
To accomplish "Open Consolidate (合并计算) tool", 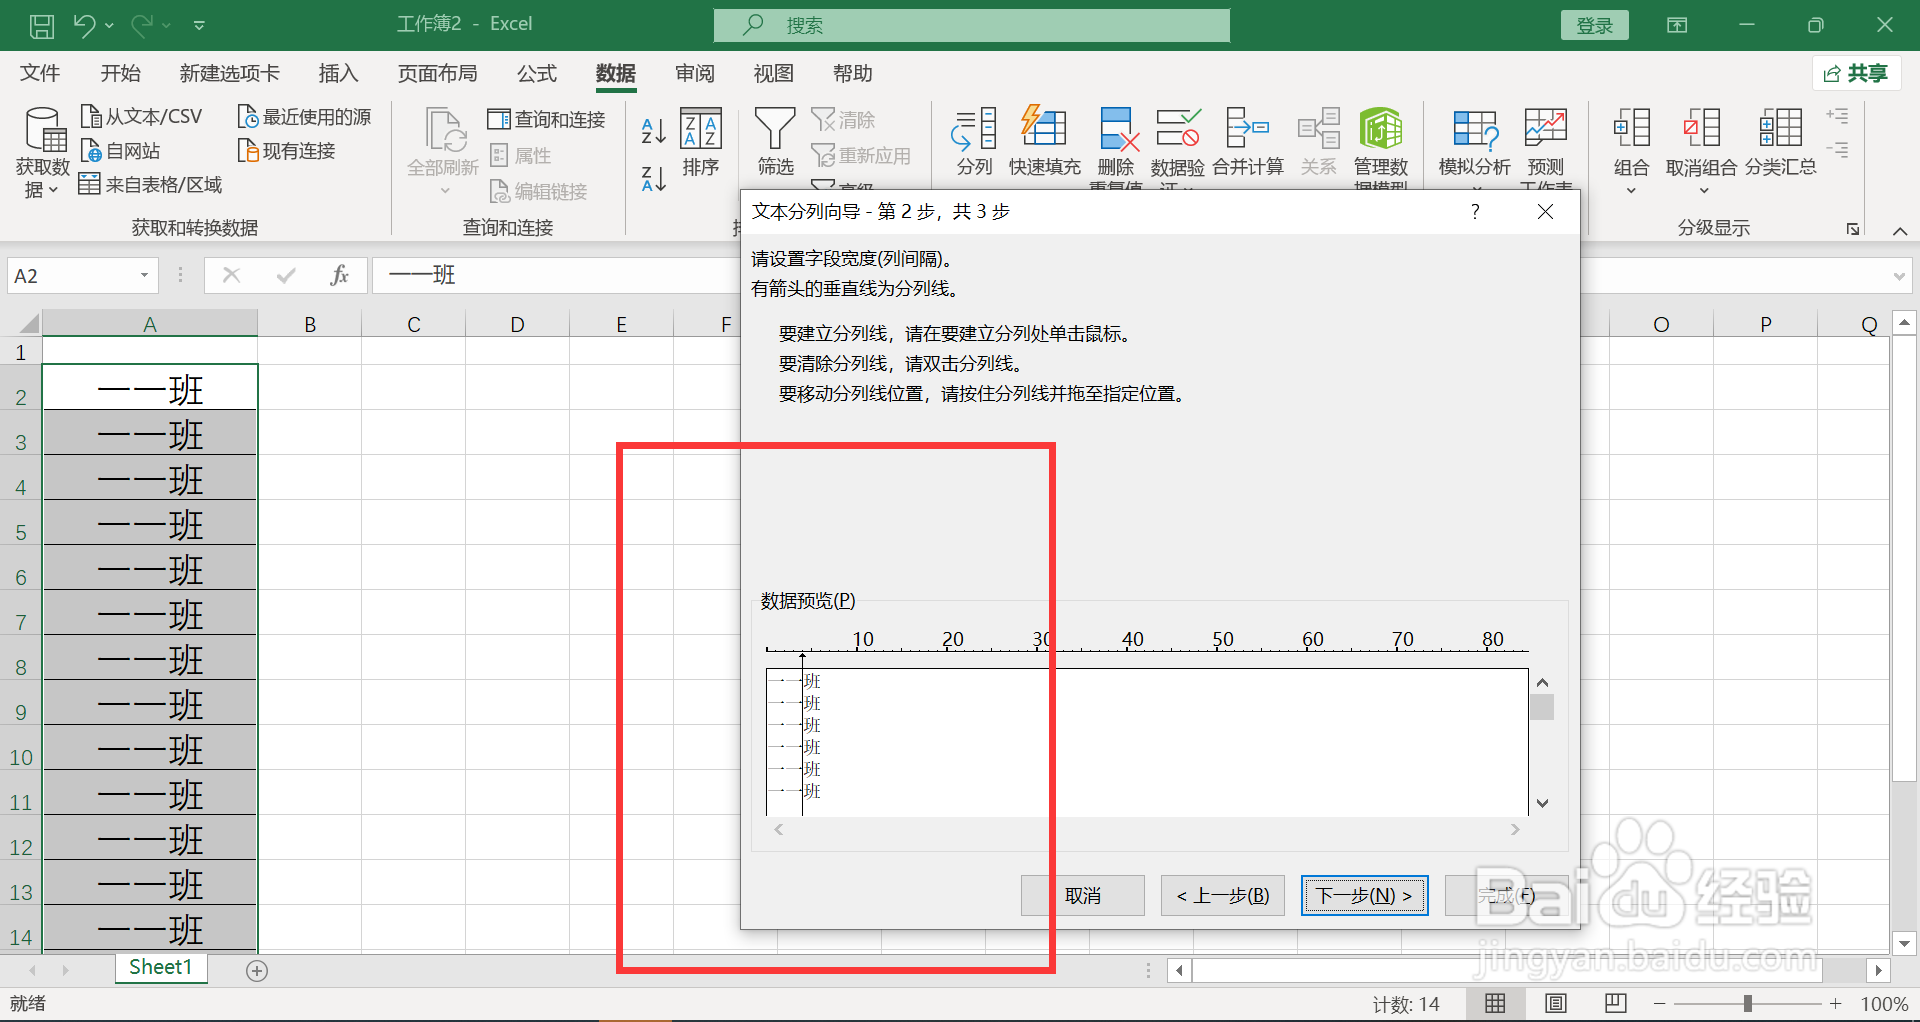I will tap(1247, 143).
